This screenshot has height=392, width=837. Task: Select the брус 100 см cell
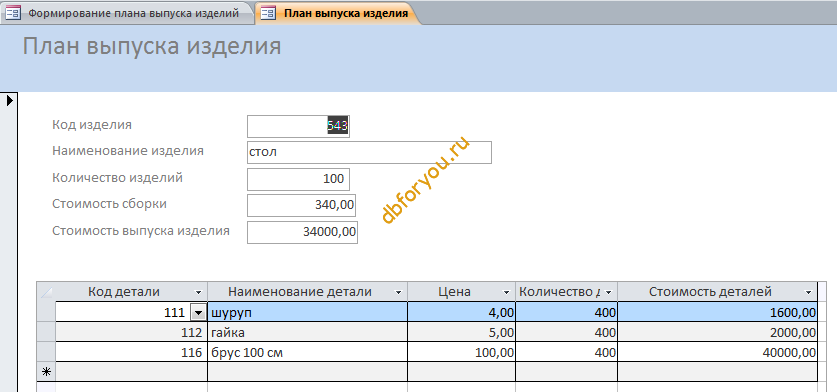coord(307,352)
